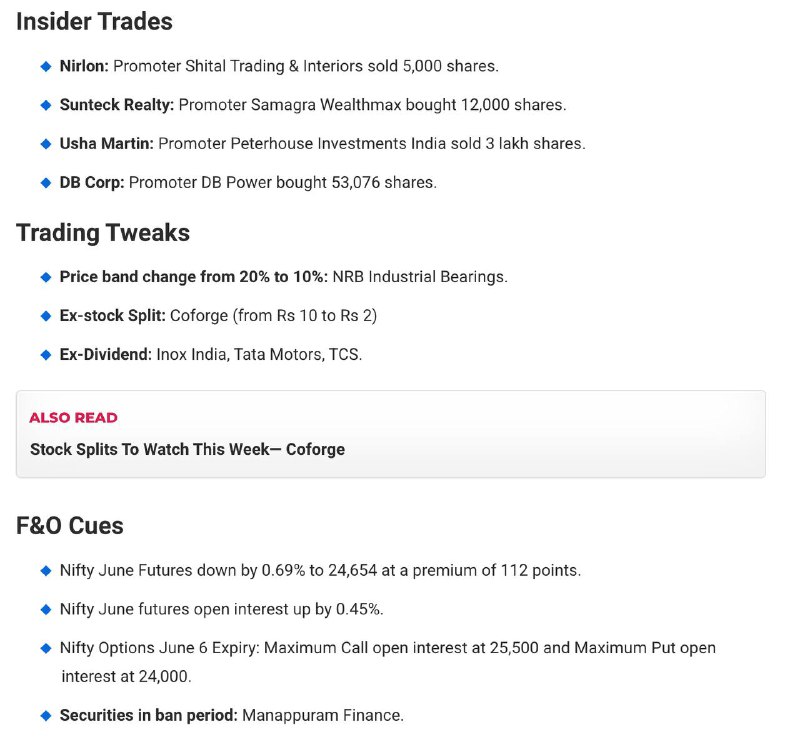Click the diamond bullet before Securities in ban period

pos(46,716)
